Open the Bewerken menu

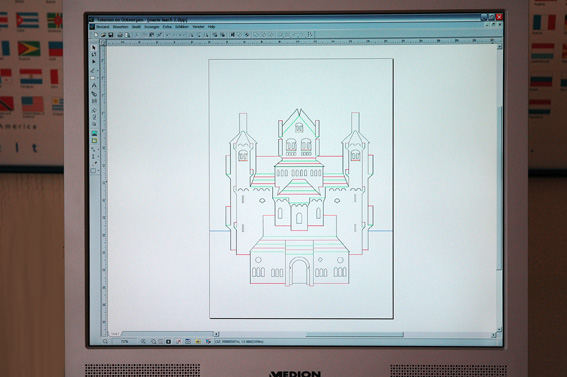(x=120, y=27)
